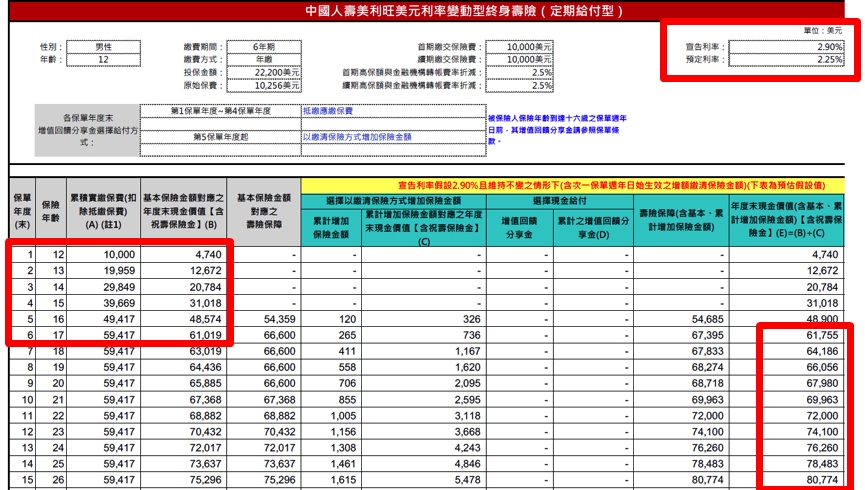Click cell with value 67,395
The image size is (865, 490).
pos(681,335)
